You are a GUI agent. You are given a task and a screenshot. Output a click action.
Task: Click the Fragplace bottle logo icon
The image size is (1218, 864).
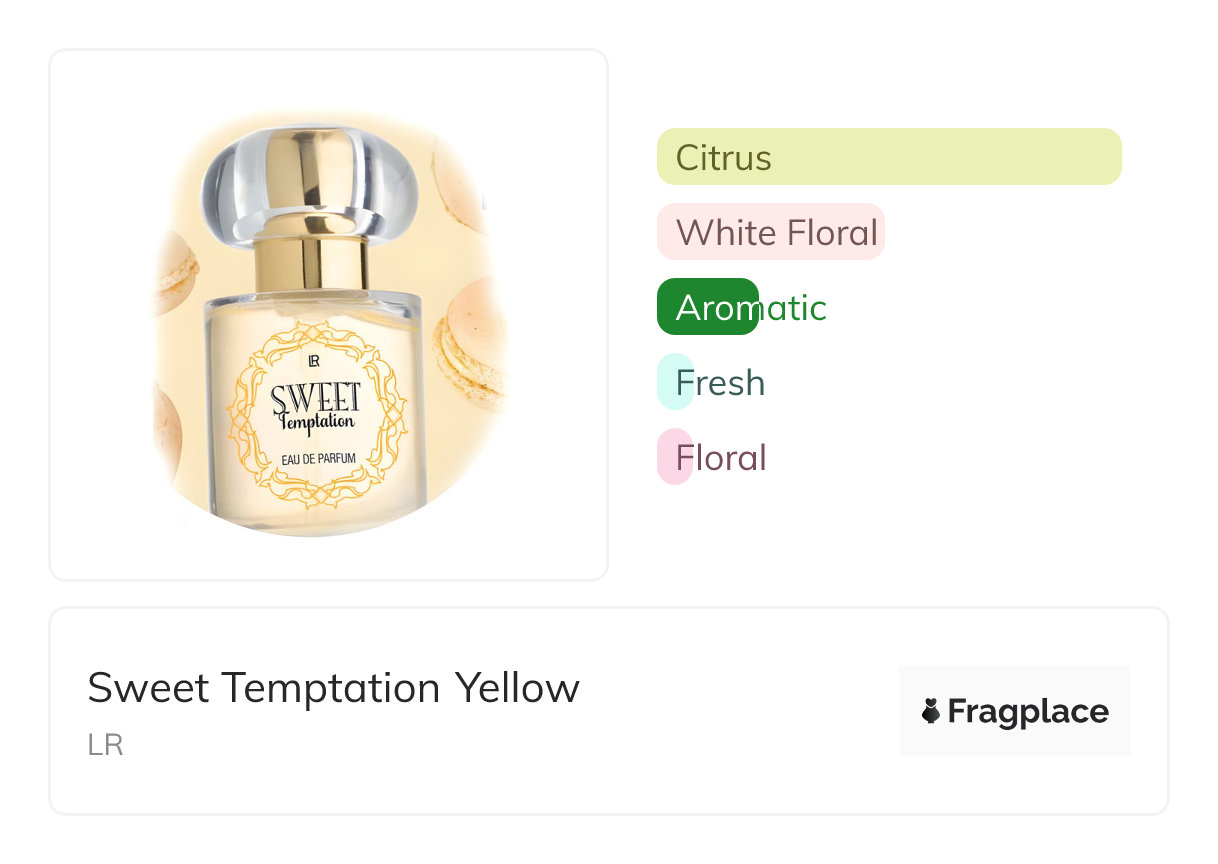click(x=931, y=712)
